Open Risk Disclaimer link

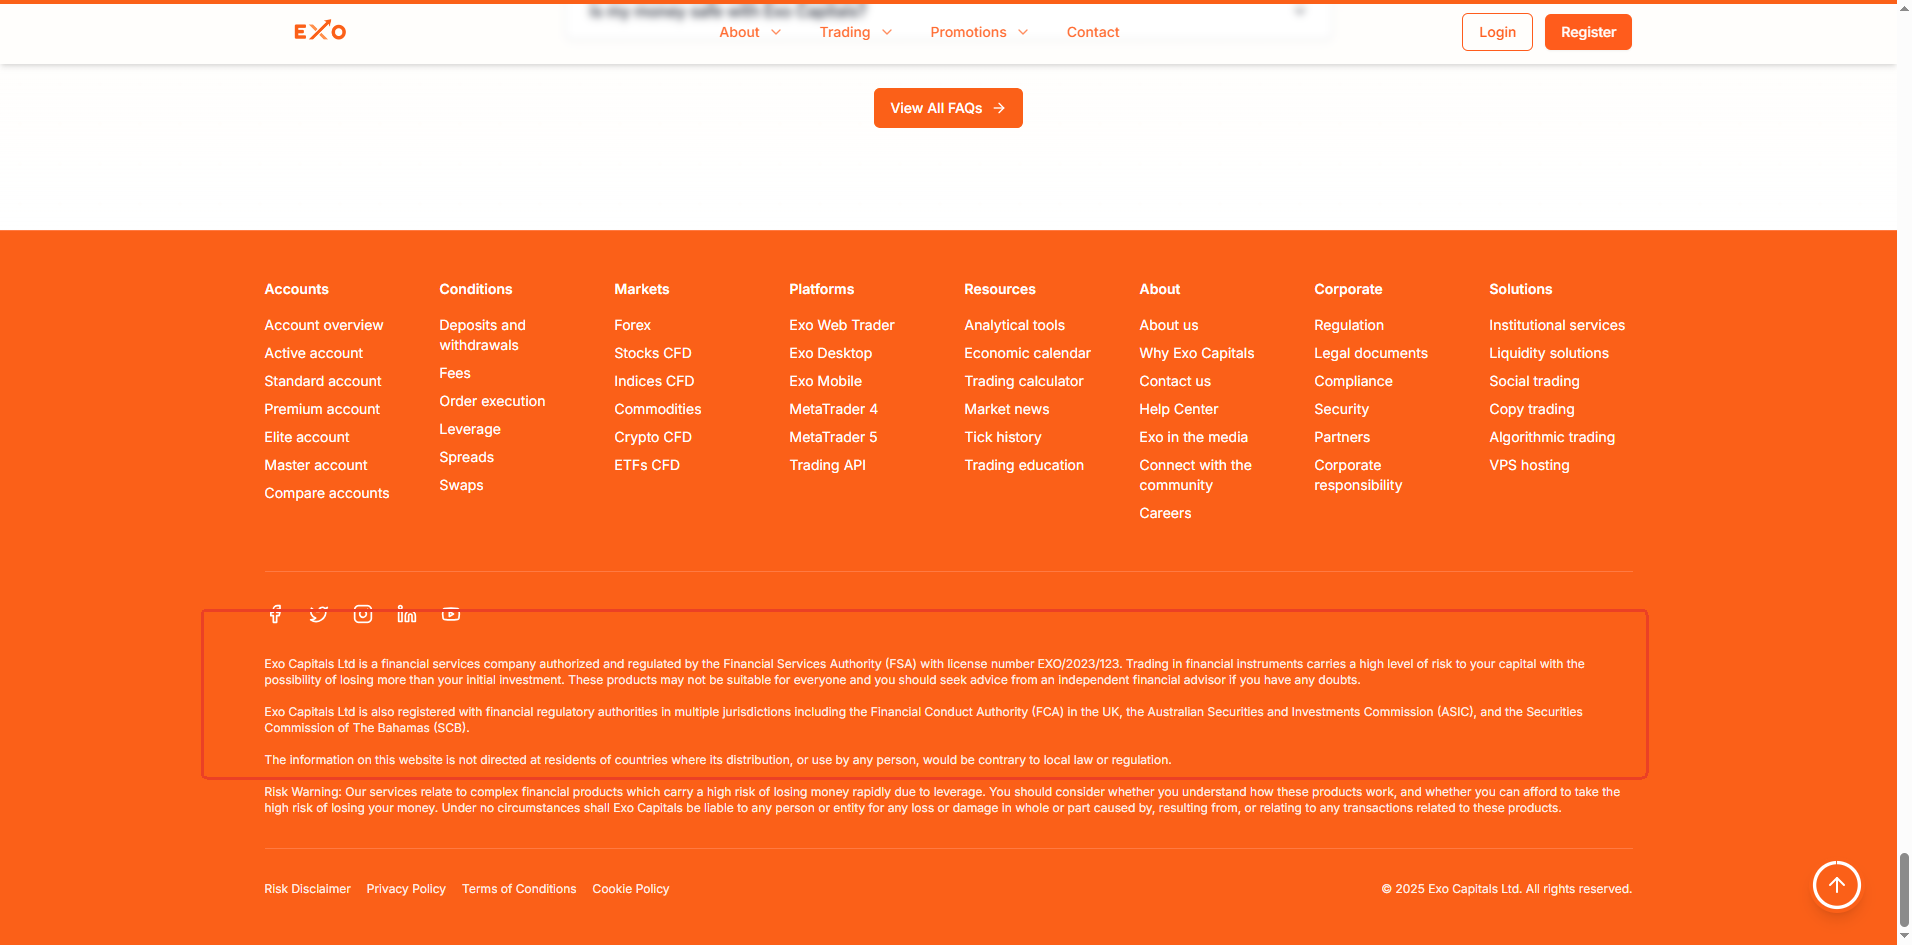pos(308,889)
